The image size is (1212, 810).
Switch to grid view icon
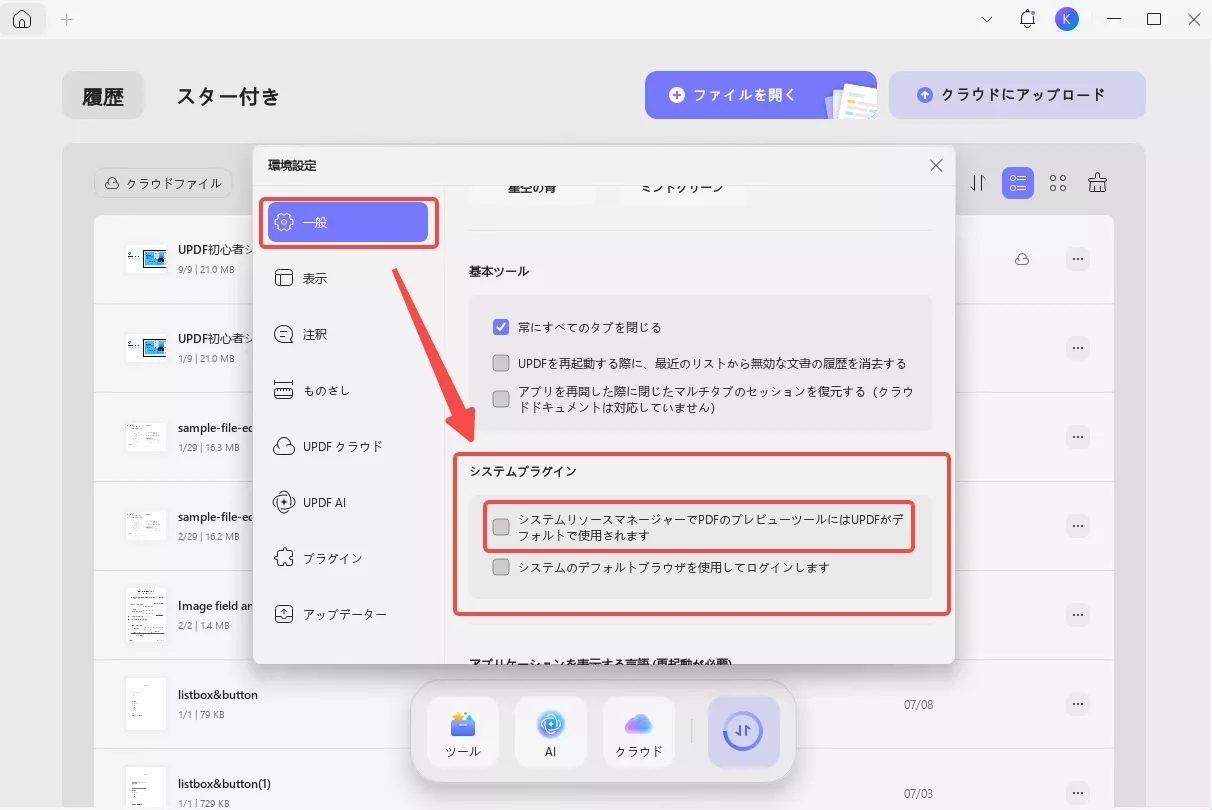[1058, 183]
